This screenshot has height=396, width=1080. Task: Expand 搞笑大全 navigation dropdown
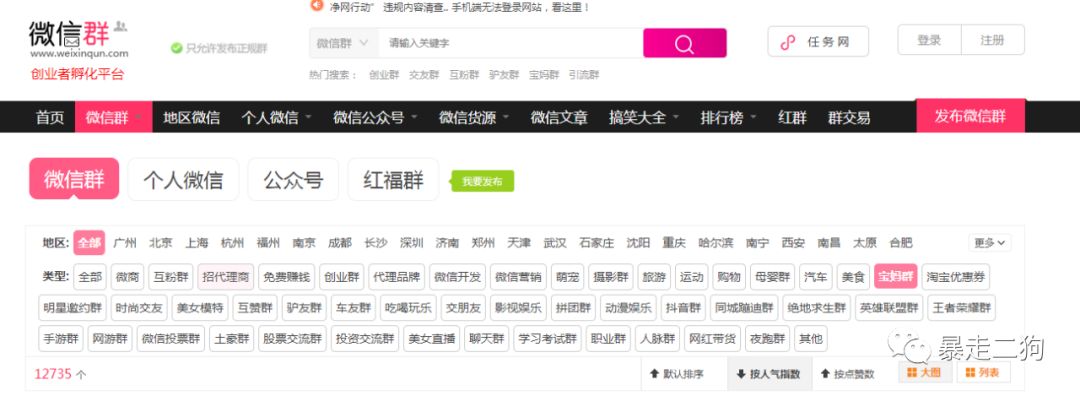[x=643, y=118]
